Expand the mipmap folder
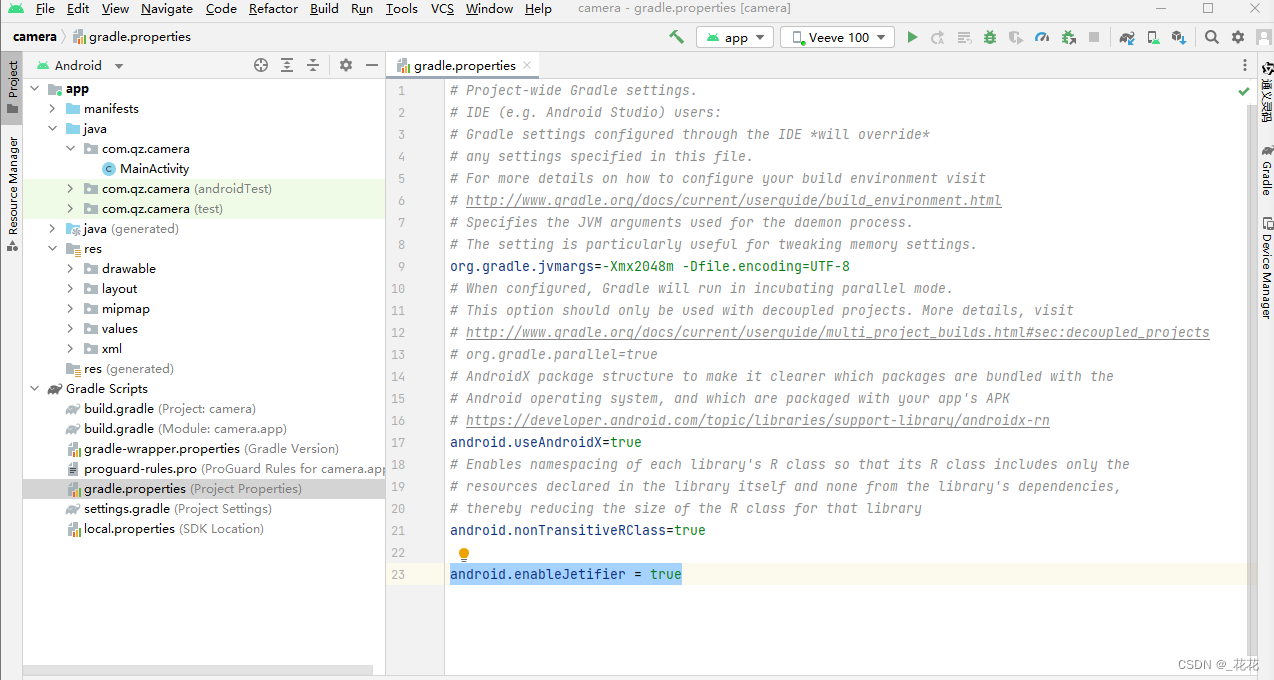Screen dimensions: 1274x680 coord(70,309)
